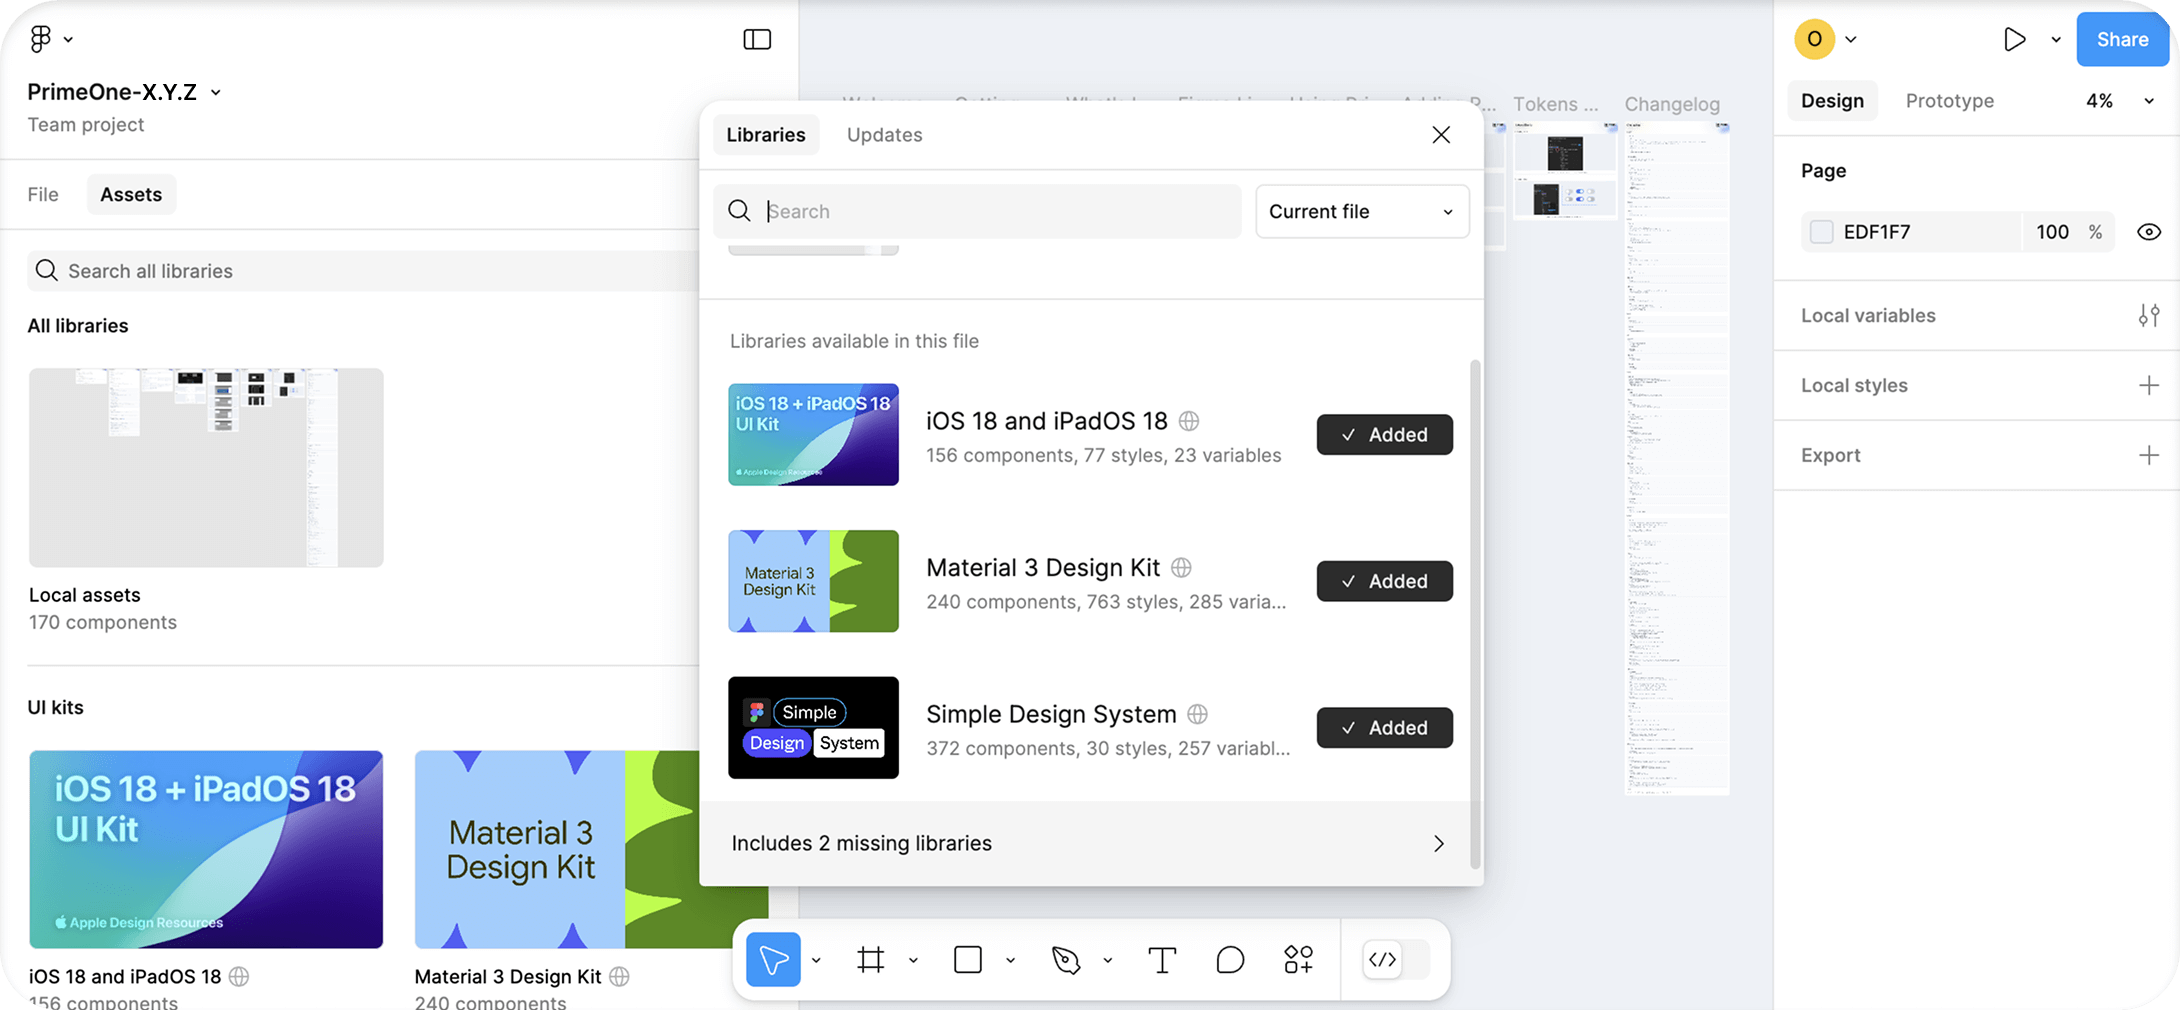Click user avatar O

1814,39
